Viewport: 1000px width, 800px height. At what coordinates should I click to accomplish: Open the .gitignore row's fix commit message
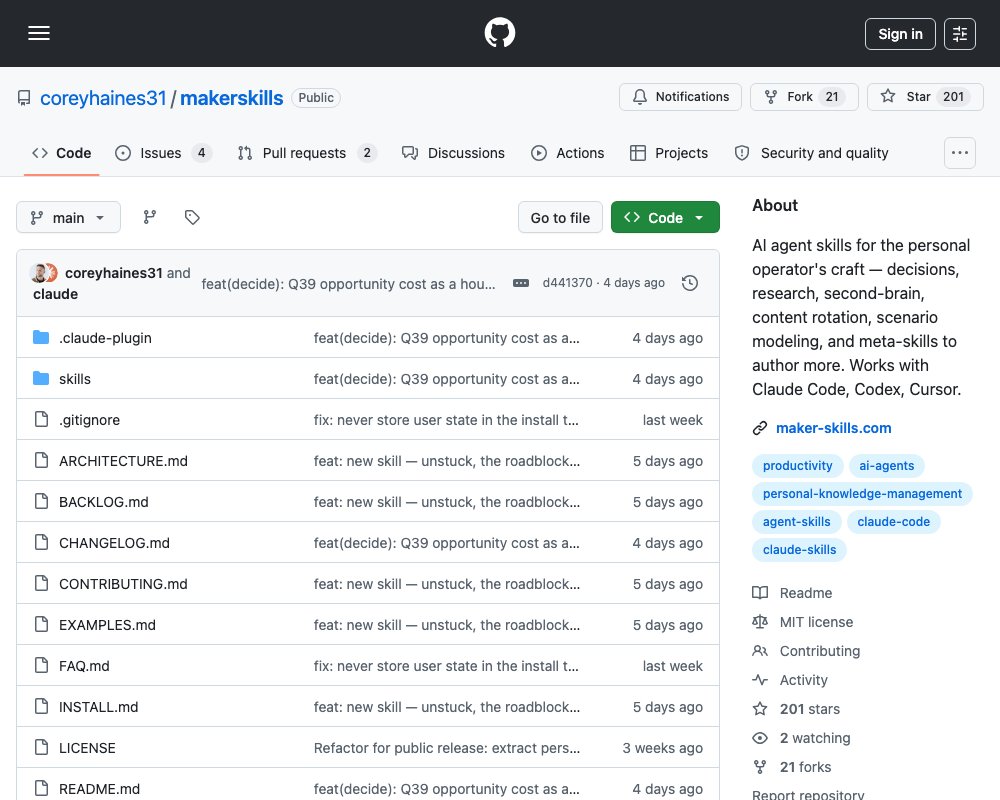446,420
